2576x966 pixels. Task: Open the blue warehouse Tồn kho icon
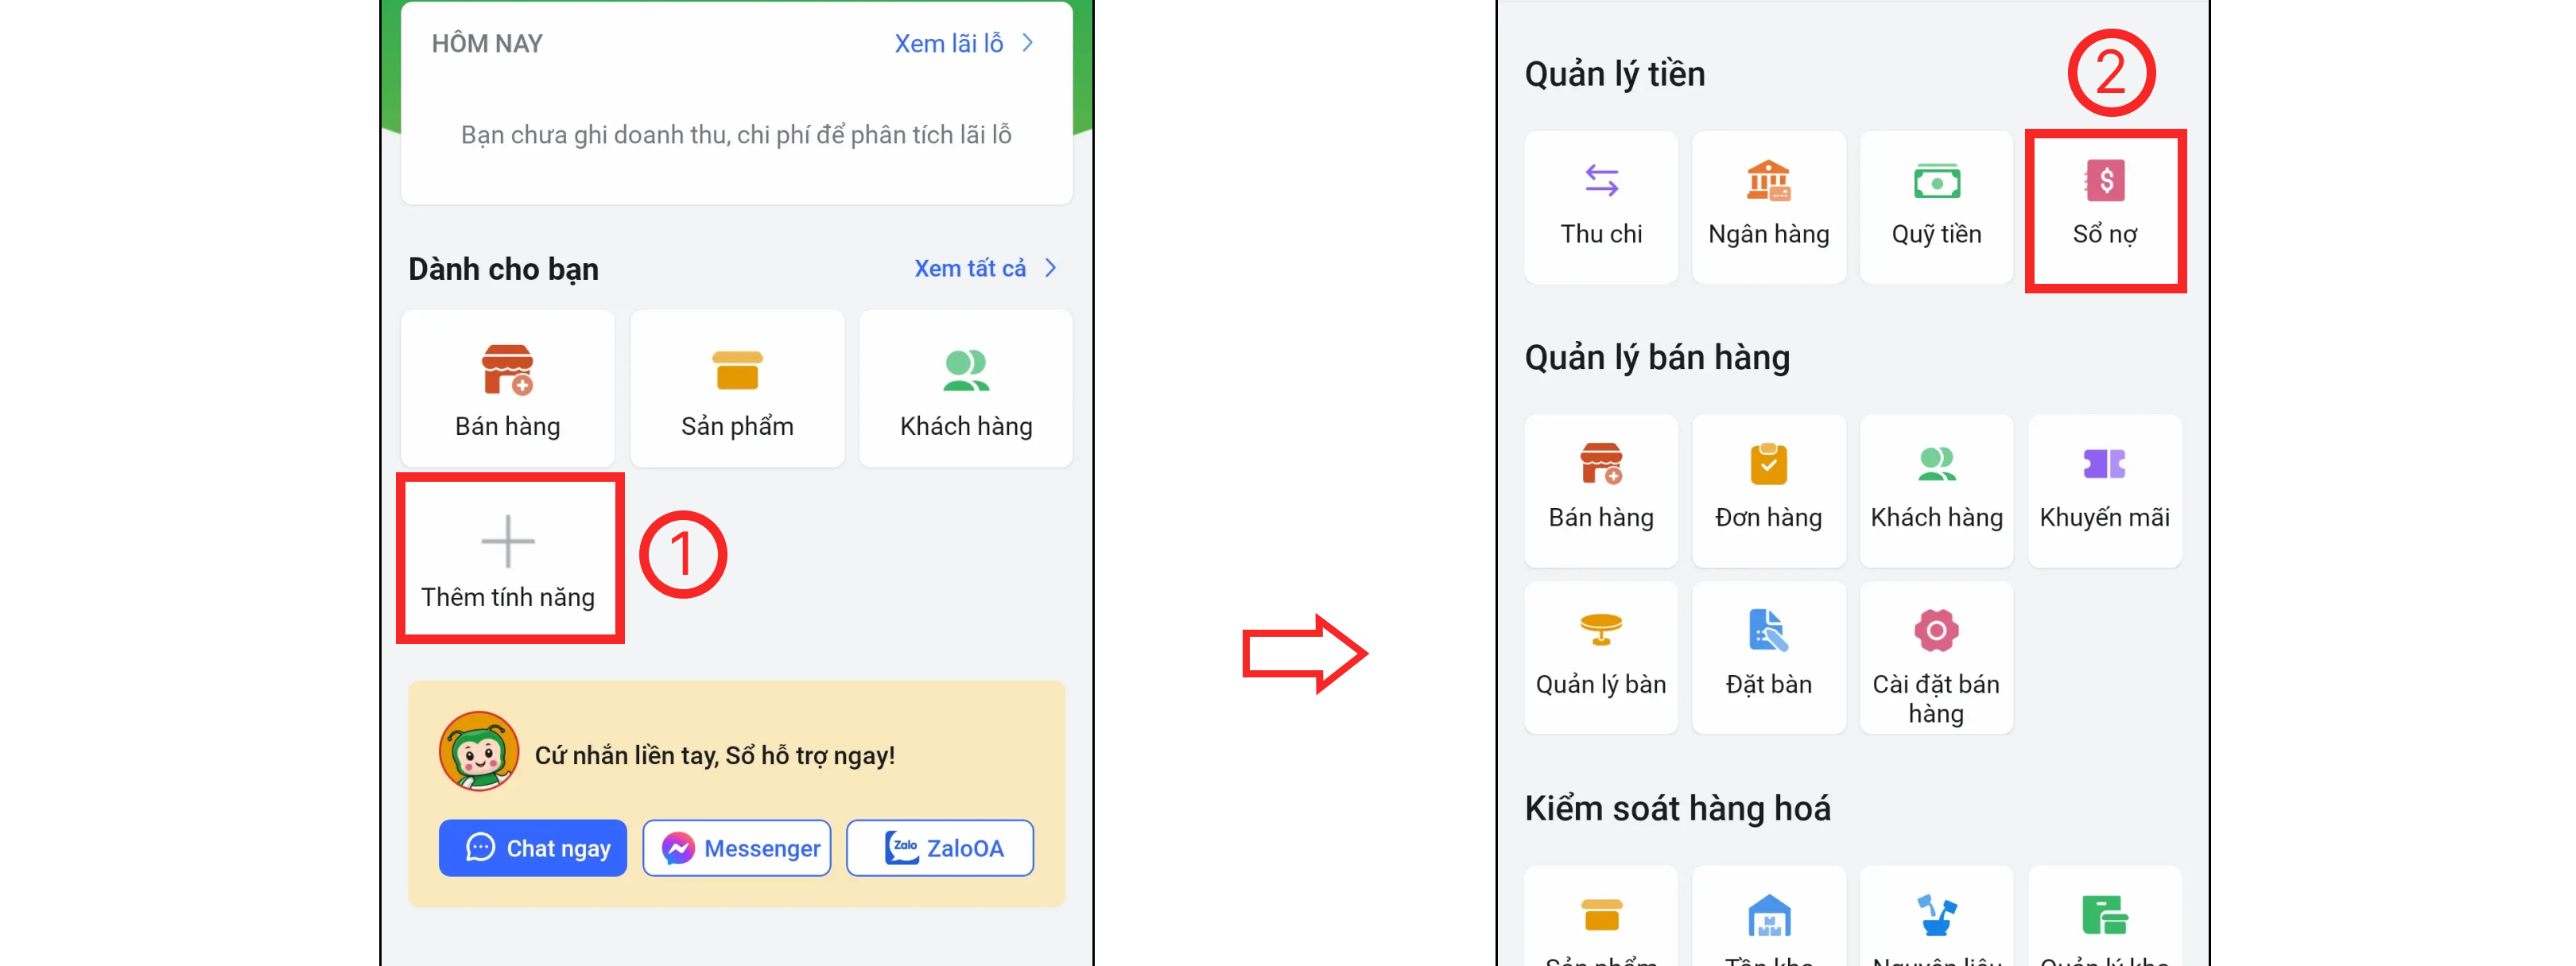click(1768, 915)
